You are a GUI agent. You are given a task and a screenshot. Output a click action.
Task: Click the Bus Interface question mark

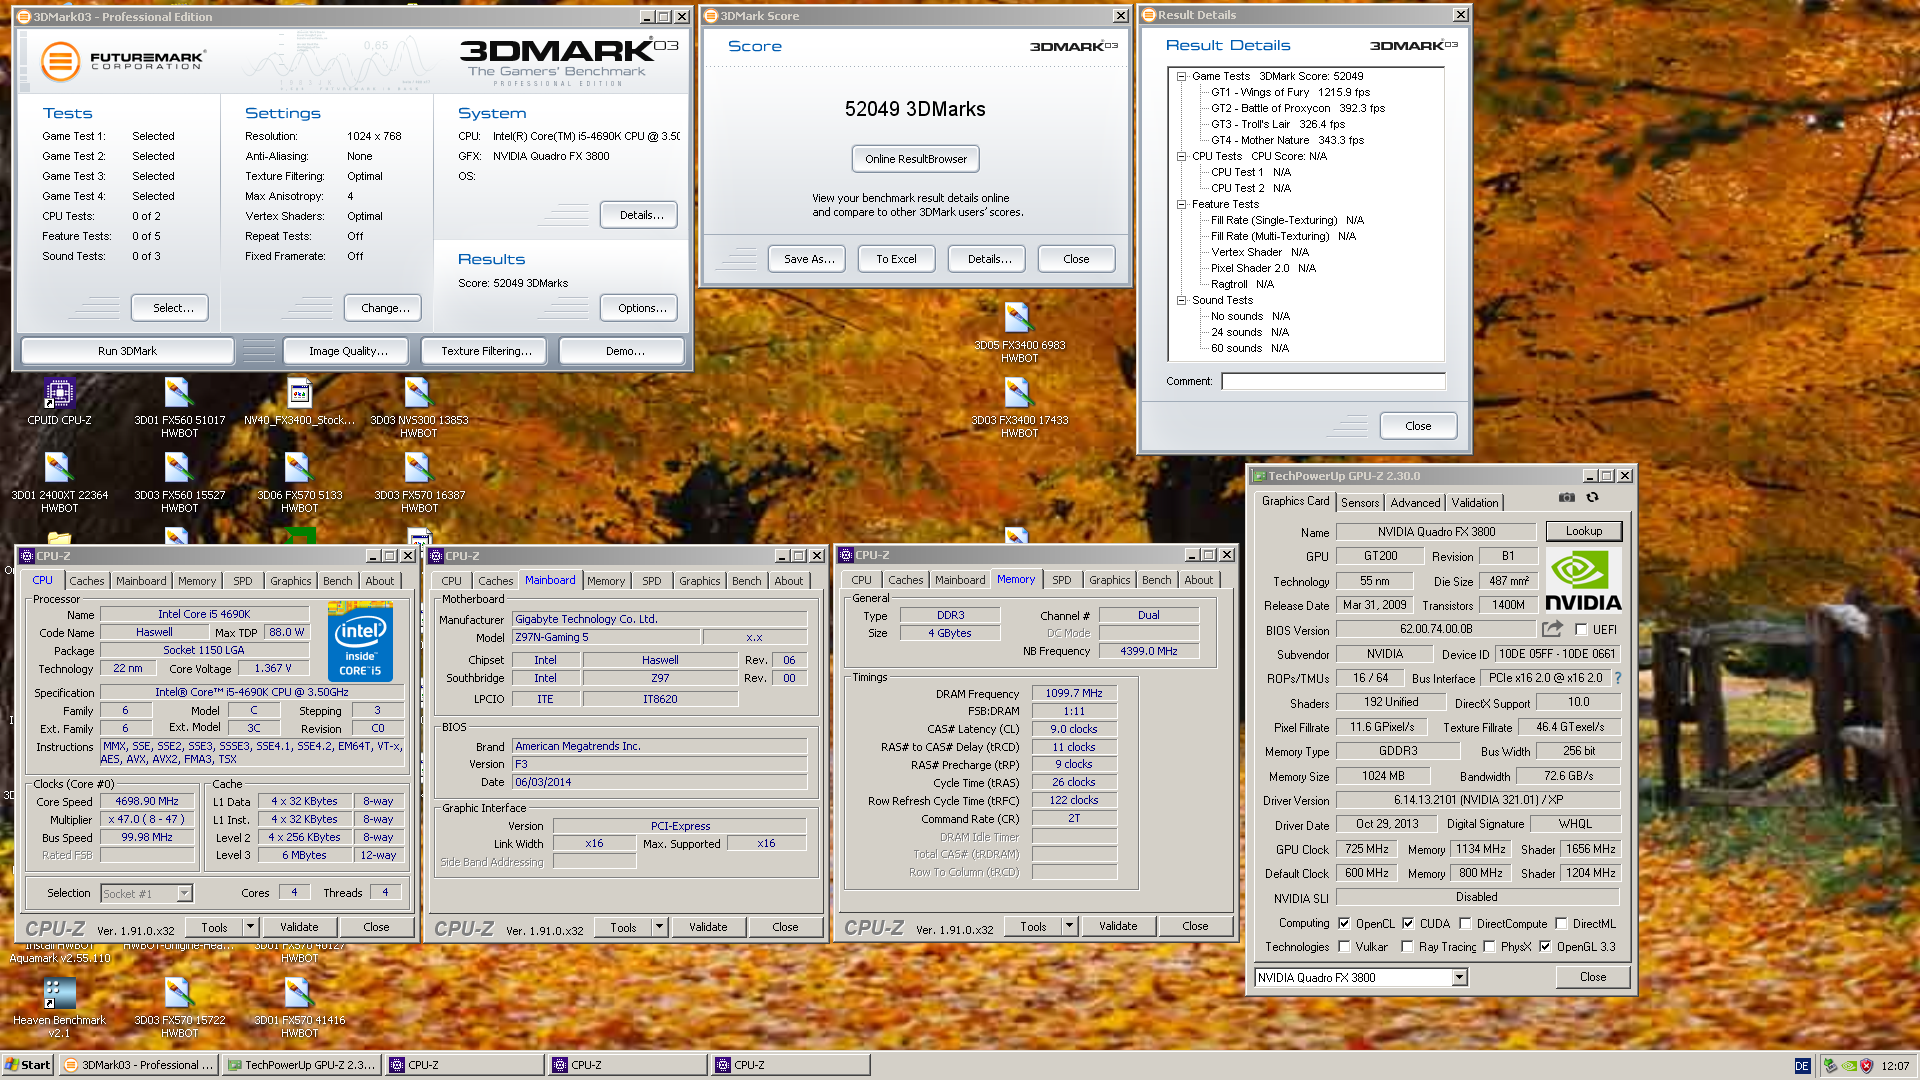[x=1617, y=678]
